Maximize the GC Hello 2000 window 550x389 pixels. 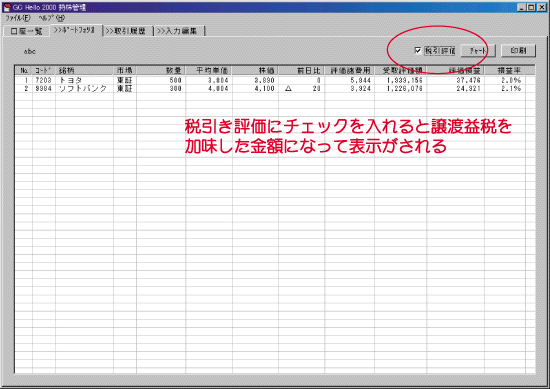(531, 7)
